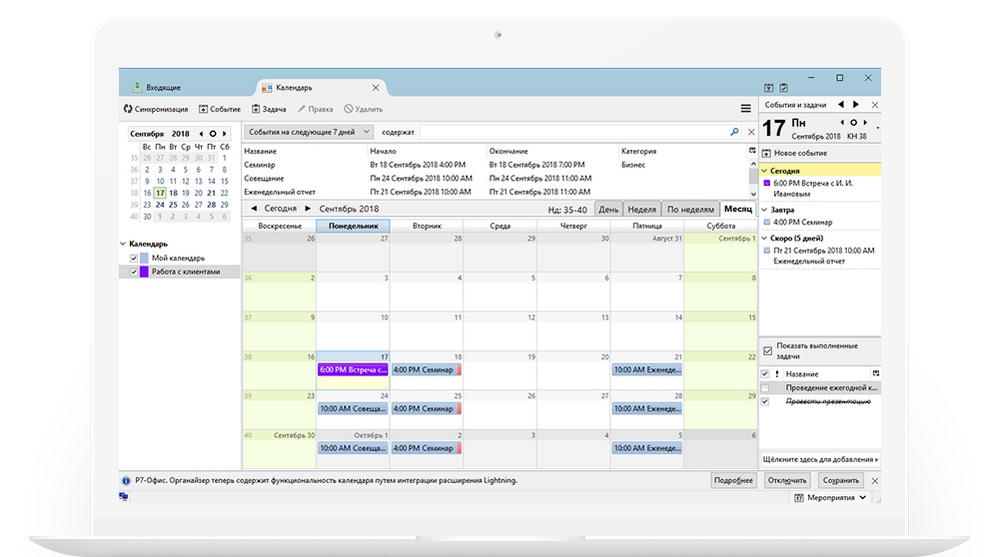1005x557 pixels.
Task: Toggle the Работа с клиентами calendar checkbox
Action: (x=134, y=271)
